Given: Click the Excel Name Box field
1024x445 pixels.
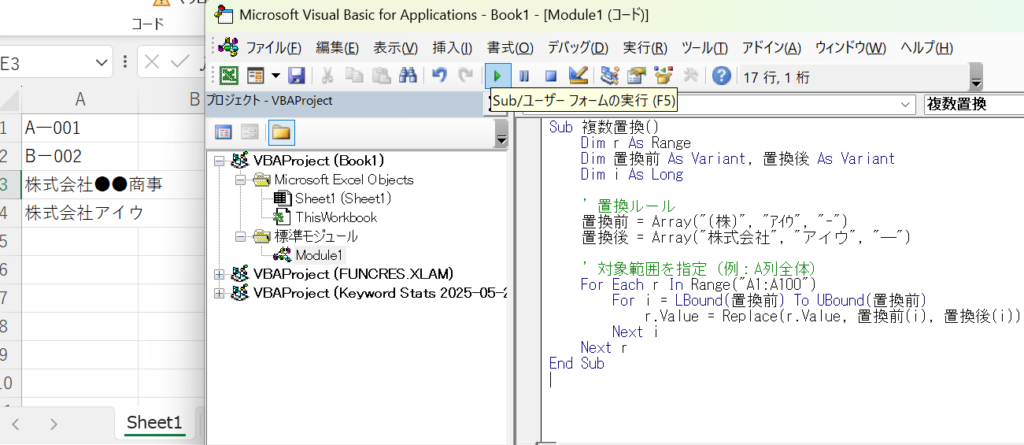Looking at the screenshot, I should click(x=46, y=63).
